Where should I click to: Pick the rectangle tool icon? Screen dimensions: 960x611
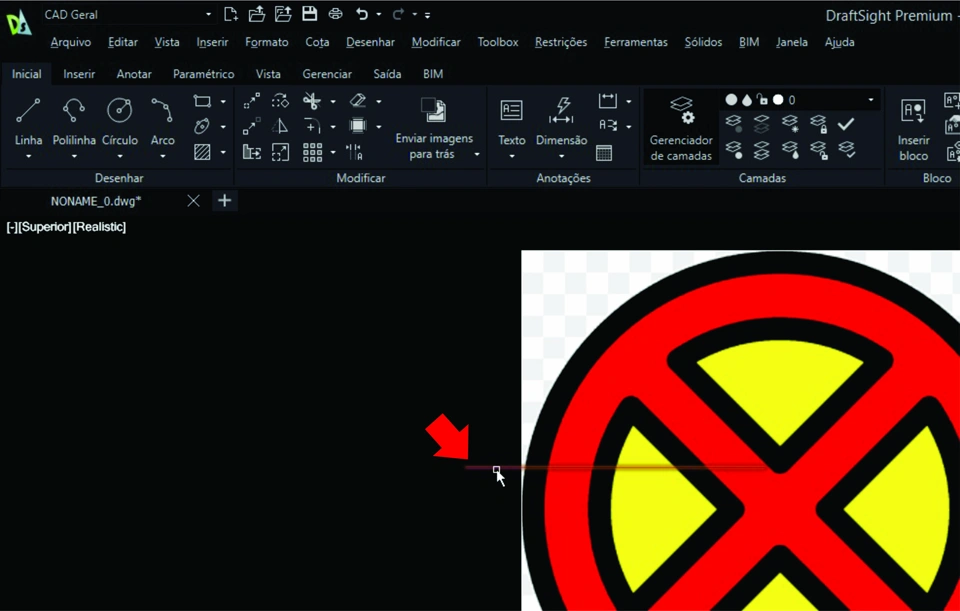click(202, 101)
